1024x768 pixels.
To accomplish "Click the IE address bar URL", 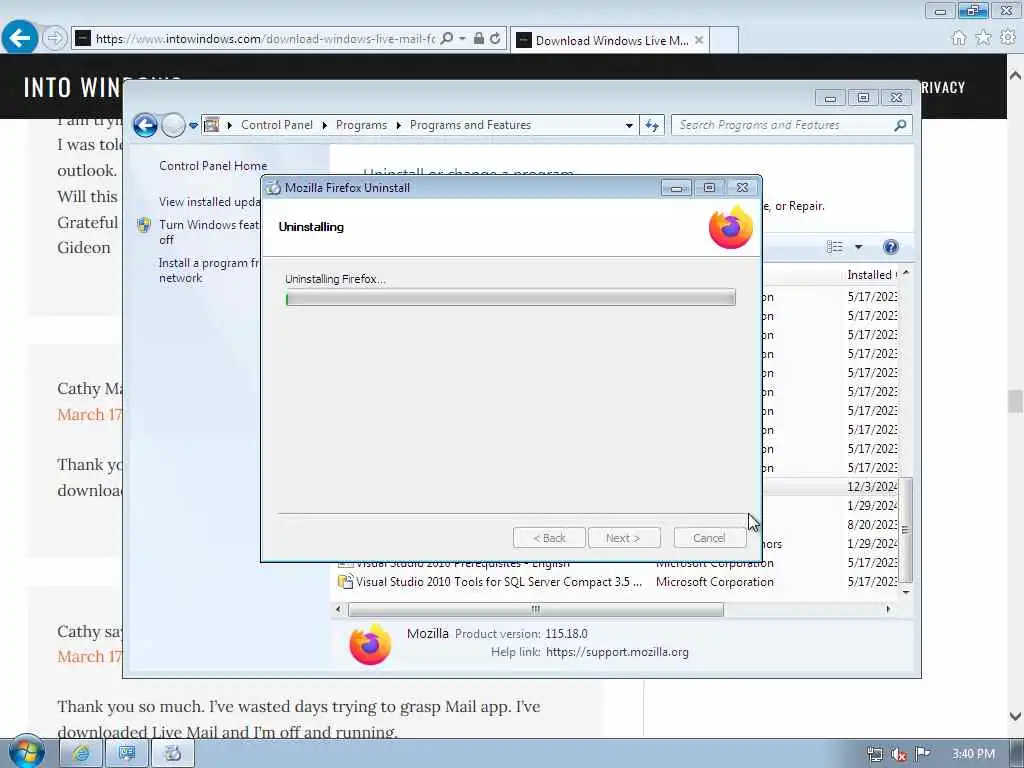I will (x=264, y=39).
